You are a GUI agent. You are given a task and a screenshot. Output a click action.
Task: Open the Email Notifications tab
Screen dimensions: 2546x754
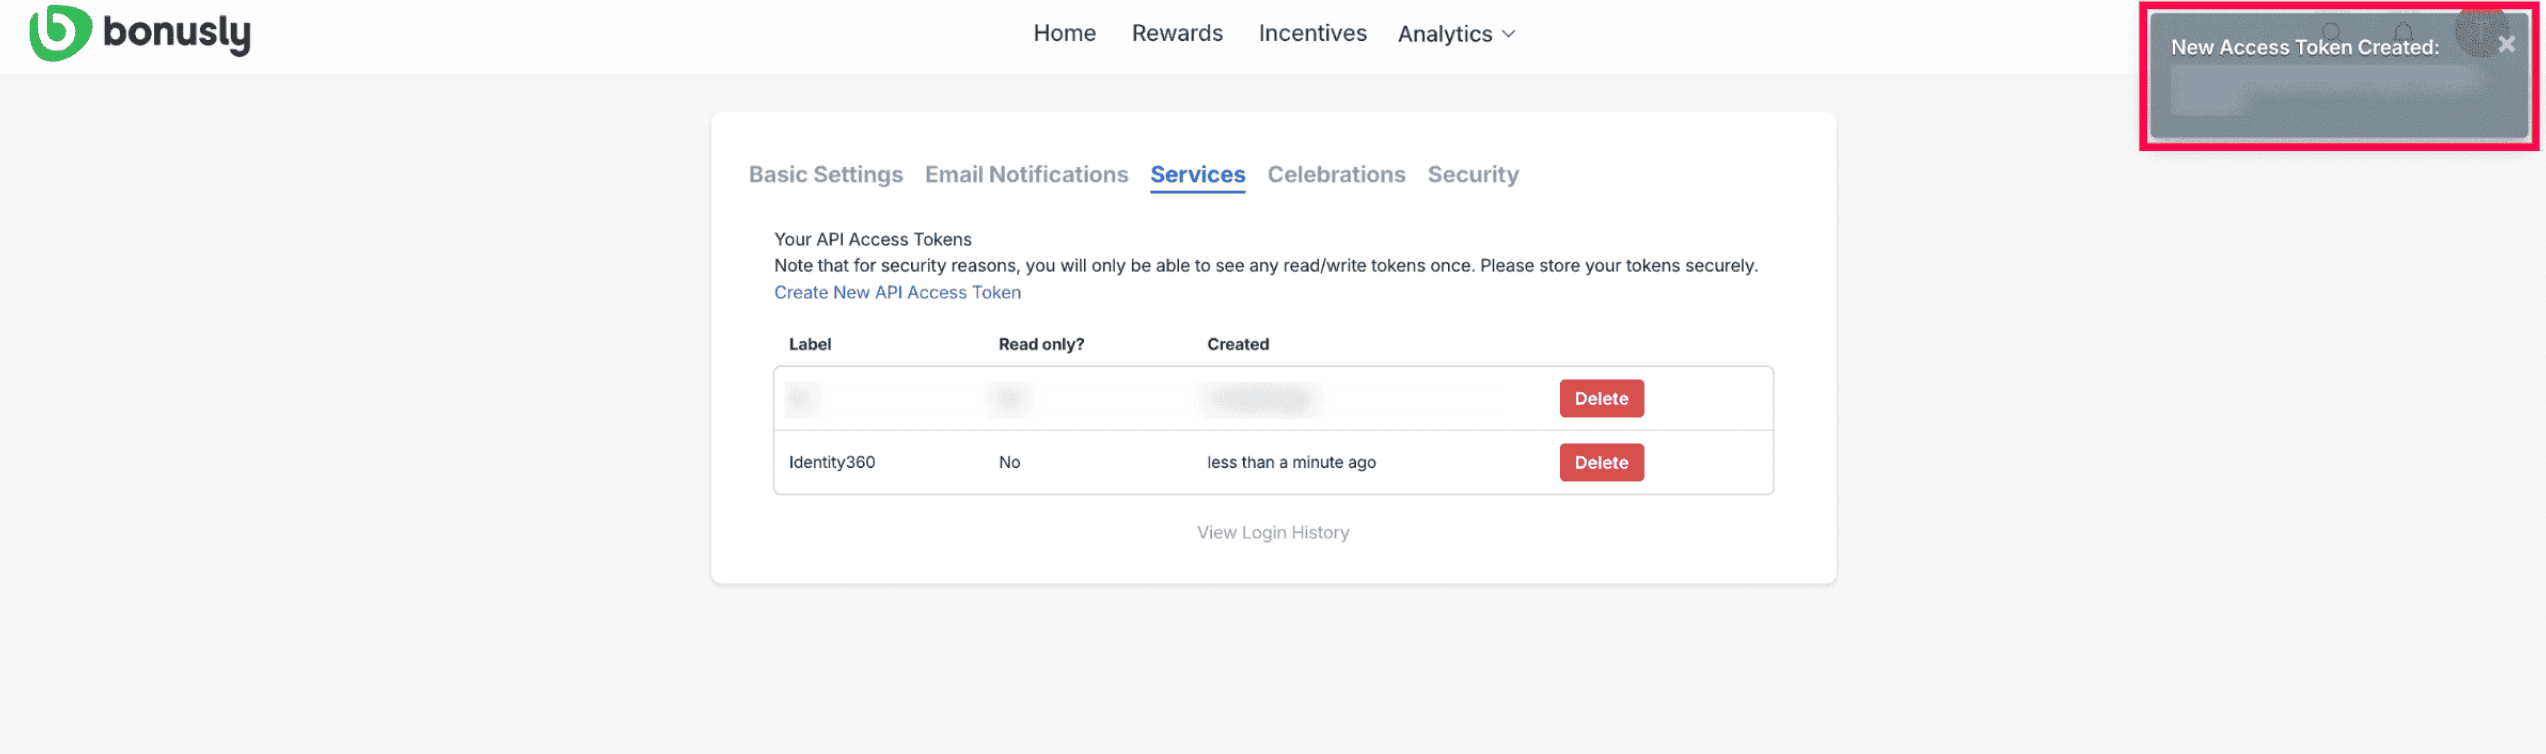(x=1026, y=174)
